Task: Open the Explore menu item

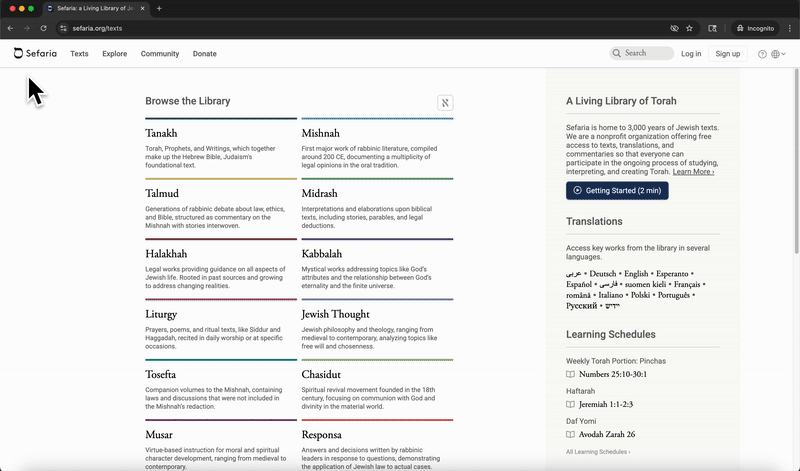Action: coord(114,54)
